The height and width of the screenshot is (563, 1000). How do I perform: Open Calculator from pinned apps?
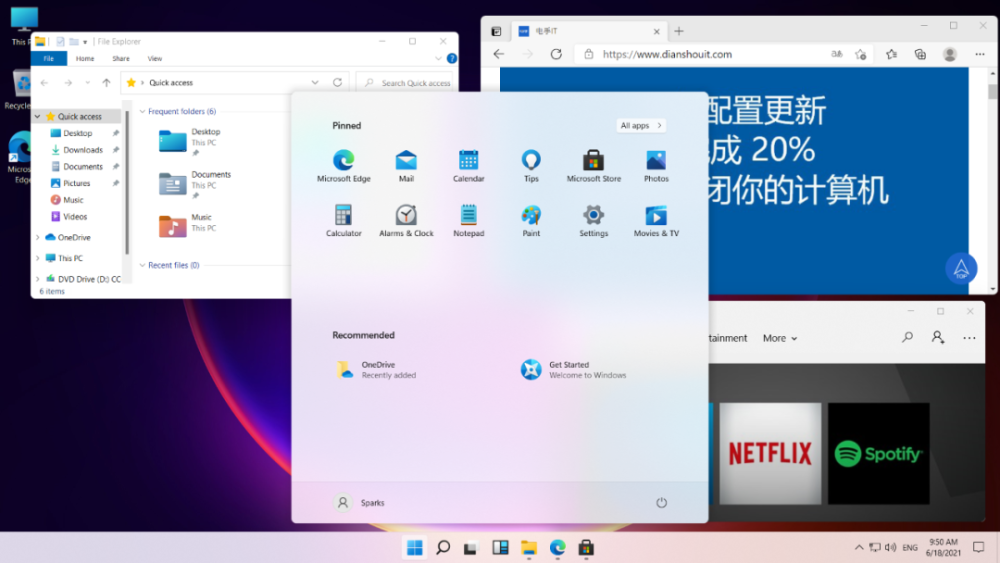[x=343, y=221]
